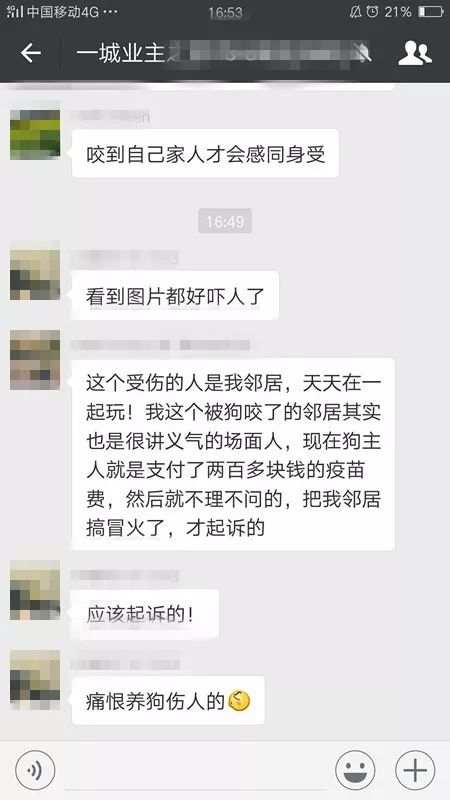Tap the message bubble 应该起诉的!
Image resolution: width=450 pixels, height=800 pixels.
tap(145, 614)
